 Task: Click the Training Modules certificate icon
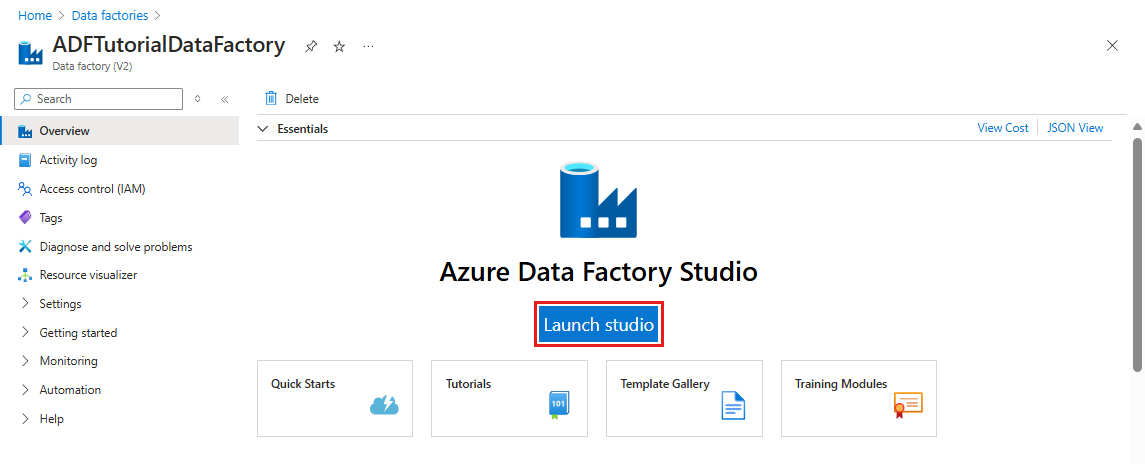coord(907,403)
